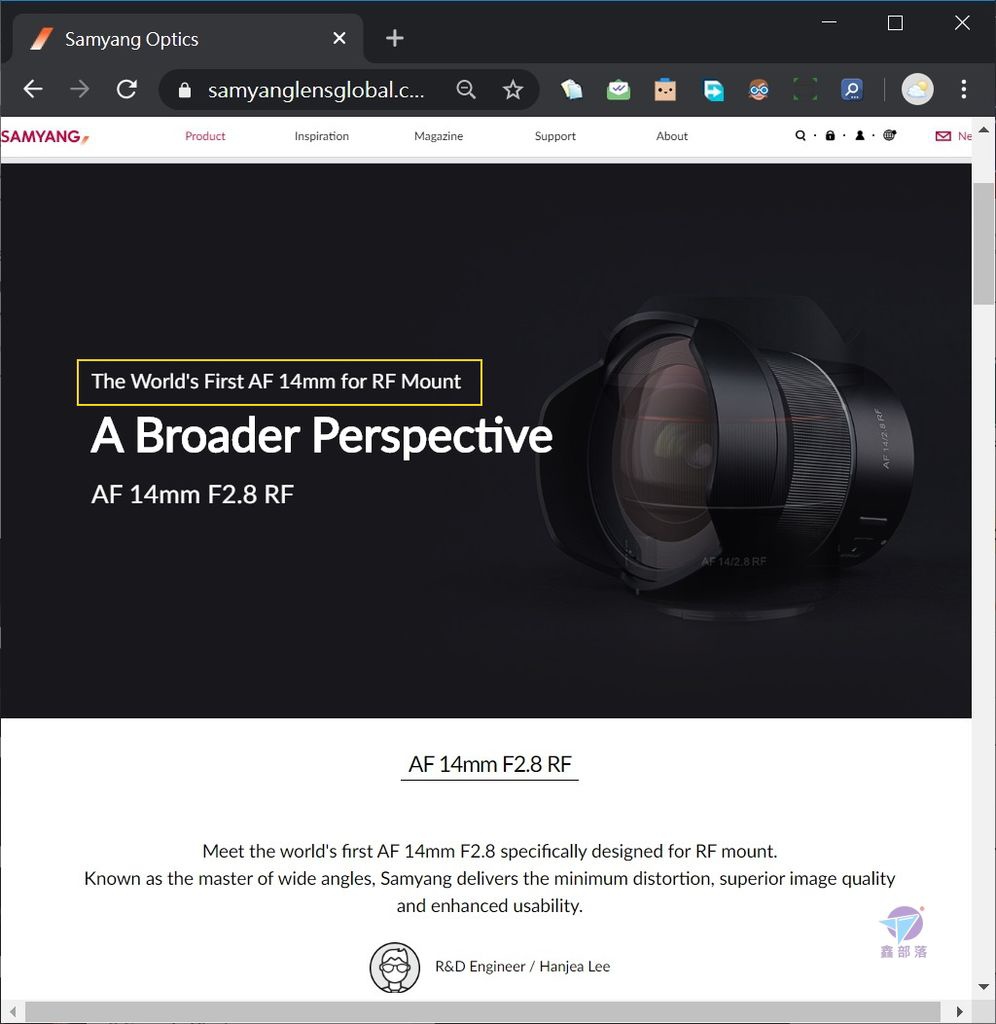Screen dimensions: 996x1024
Task: Click the red newsletter envelope icon
Action: 943,136
